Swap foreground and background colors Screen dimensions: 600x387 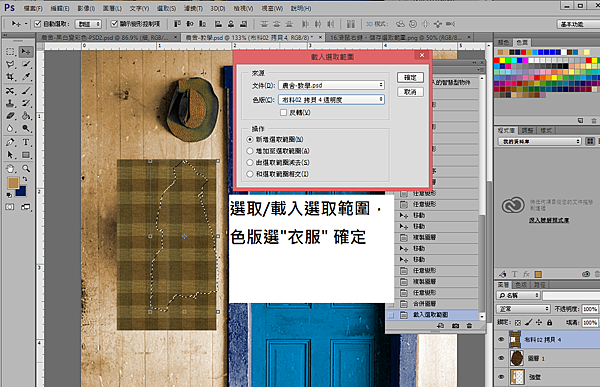pyautogui.click(x=25, y=179)
